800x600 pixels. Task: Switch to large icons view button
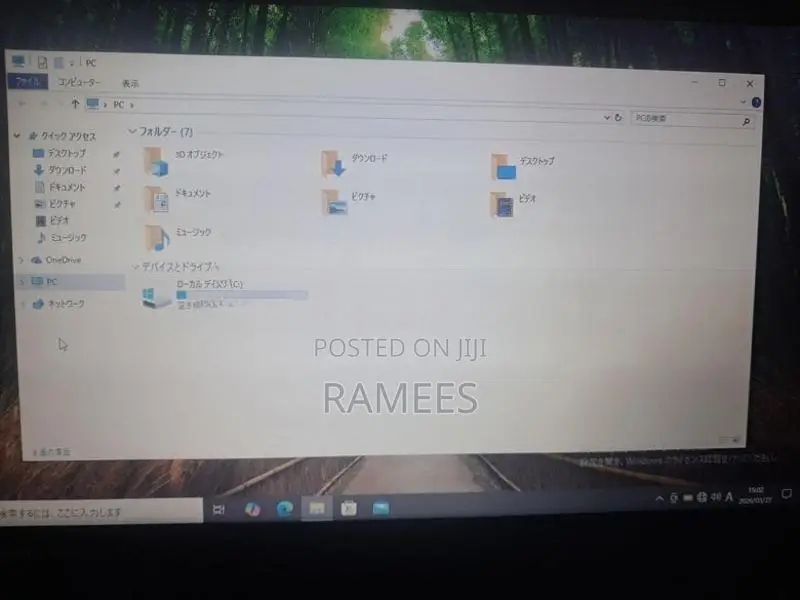pyautogui.click(x=735, y=439)
